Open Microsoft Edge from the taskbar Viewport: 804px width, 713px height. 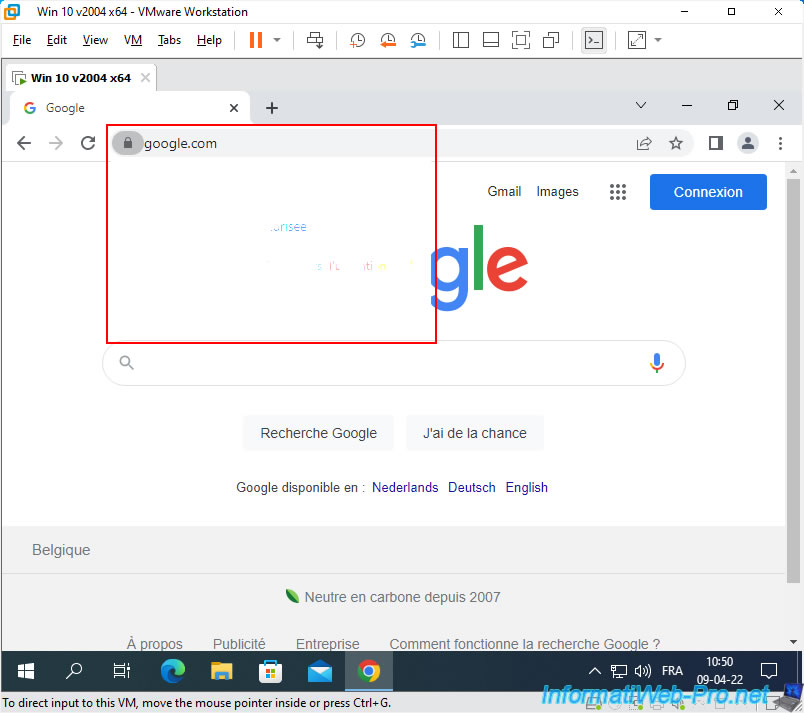tap(173, 670)
